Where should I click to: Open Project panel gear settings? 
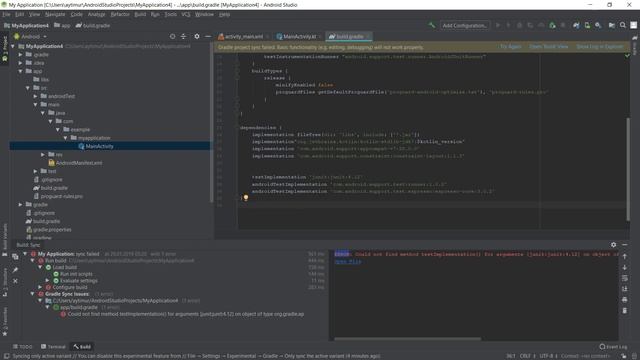click(x=197, y=36)
